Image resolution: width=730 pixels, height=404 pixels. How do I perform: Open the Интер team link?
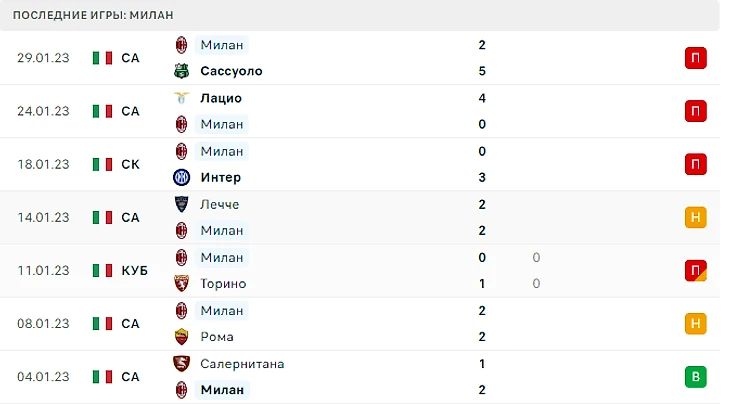coord(221,177)
